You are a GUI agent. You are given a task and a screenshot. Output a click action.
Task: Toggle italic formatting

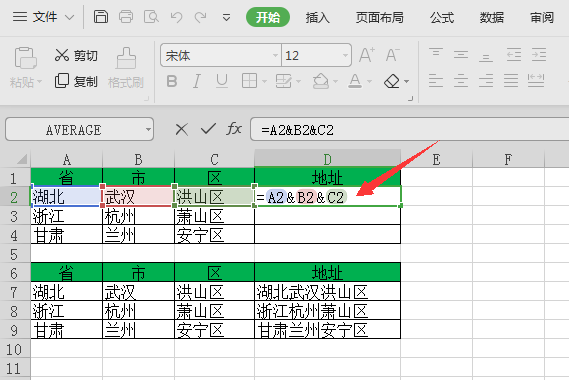[x=197, y=81]
